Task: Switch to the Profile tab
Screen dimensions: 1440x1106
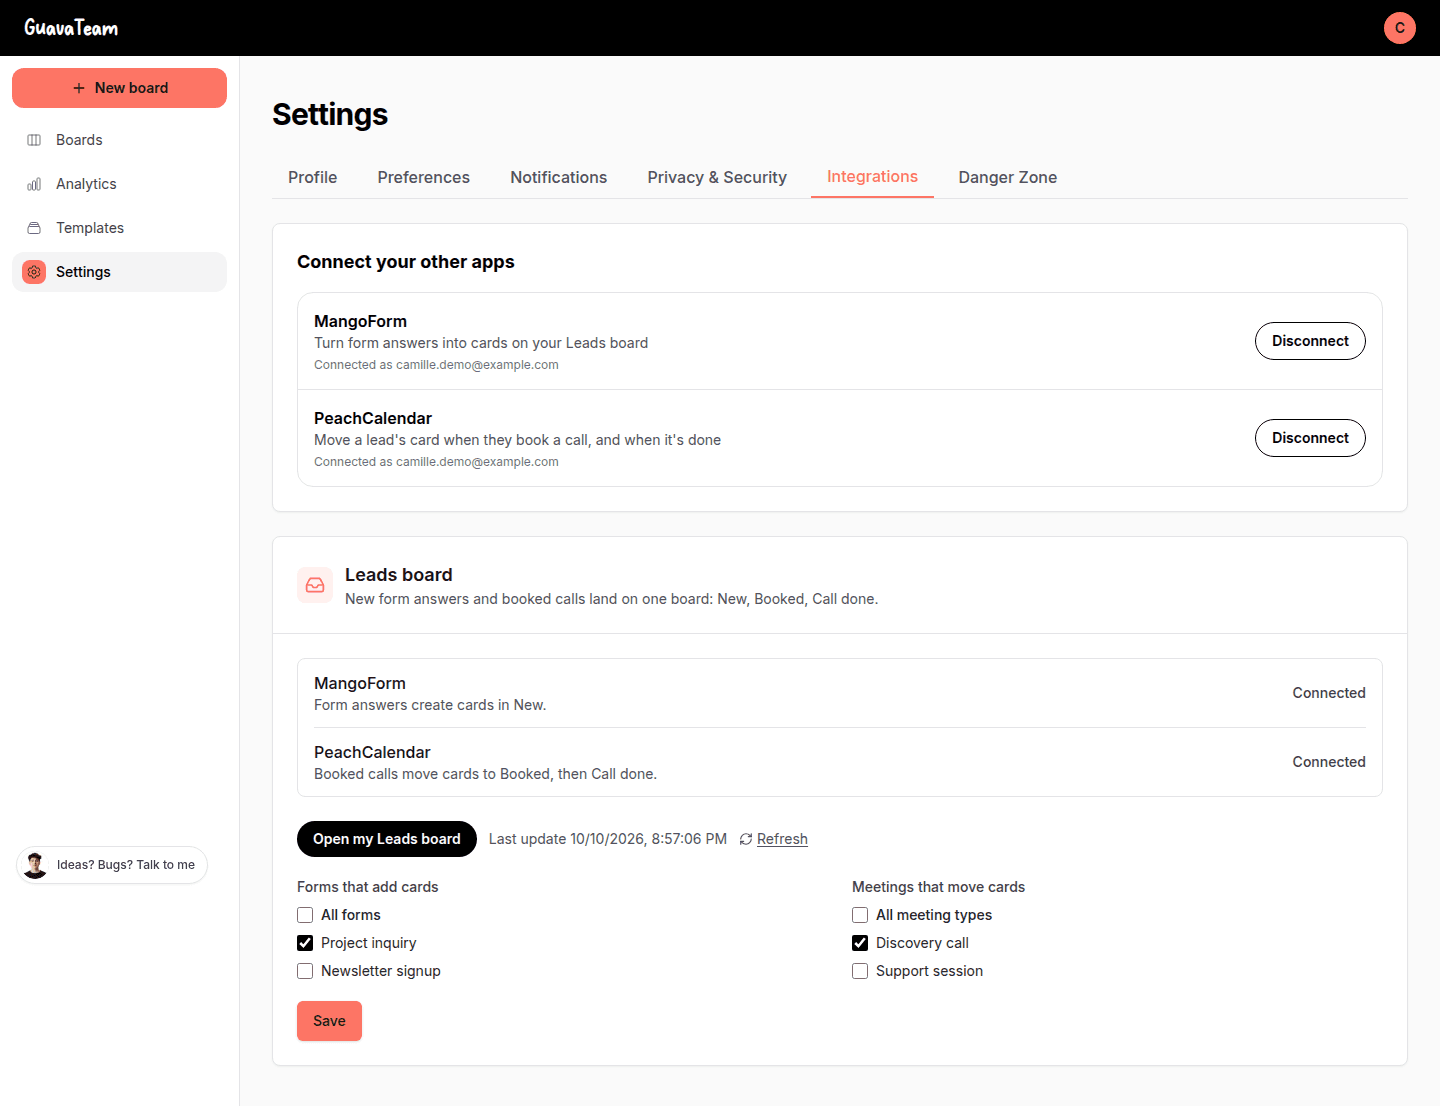Action: tap(312, 177)
